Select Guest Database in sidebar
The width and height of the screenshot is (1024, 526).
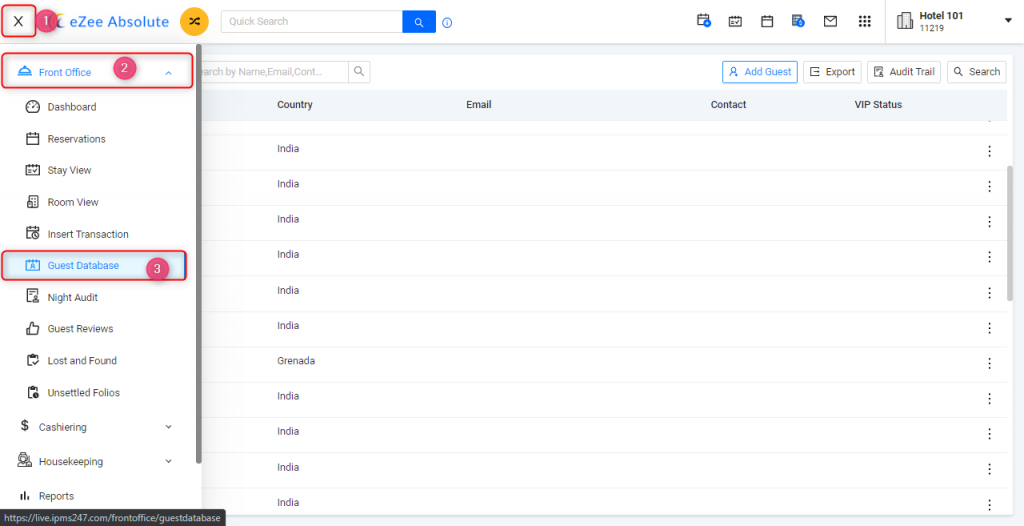coord(94,266)
